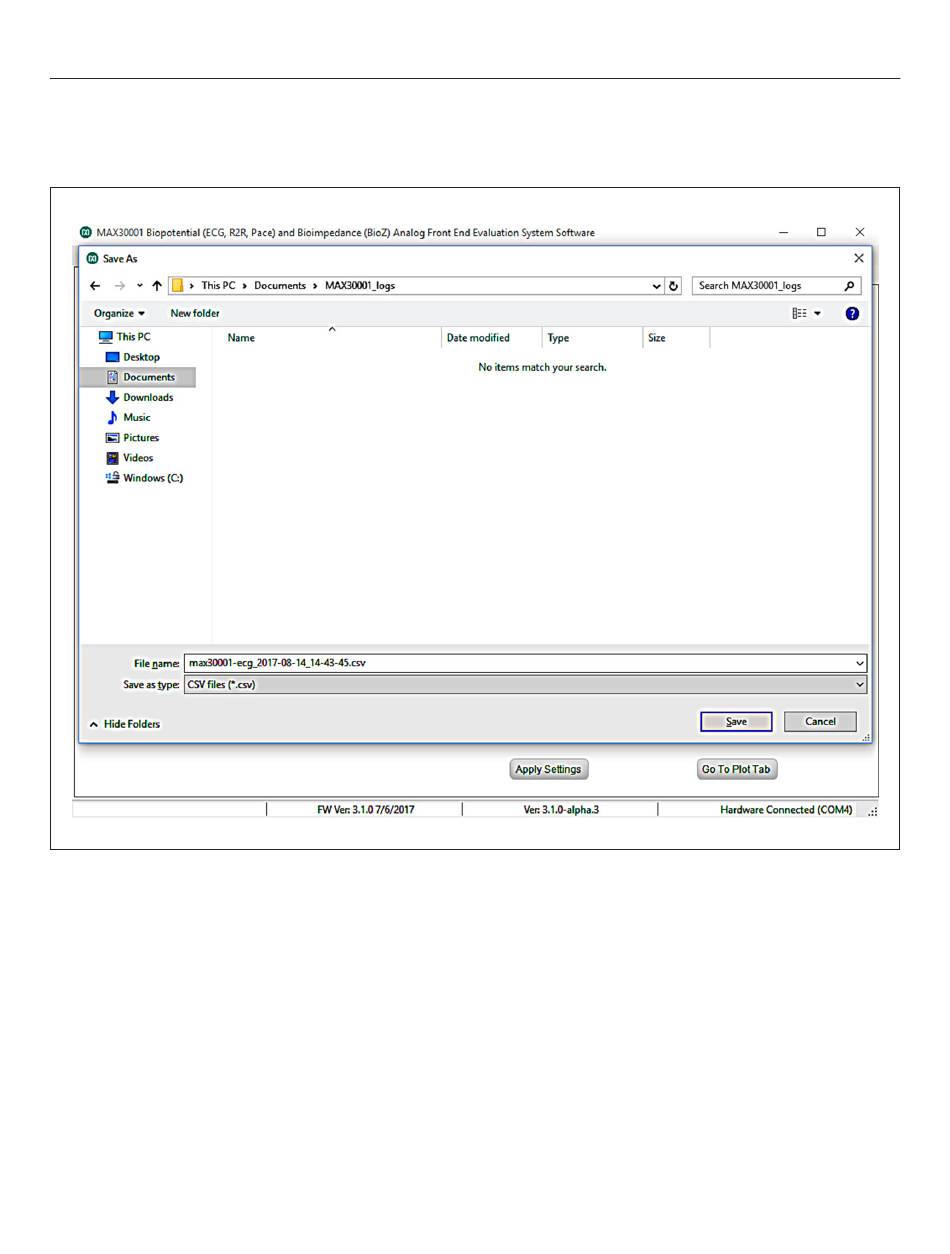Open the Help question mark icon

[x=852, y=313]
